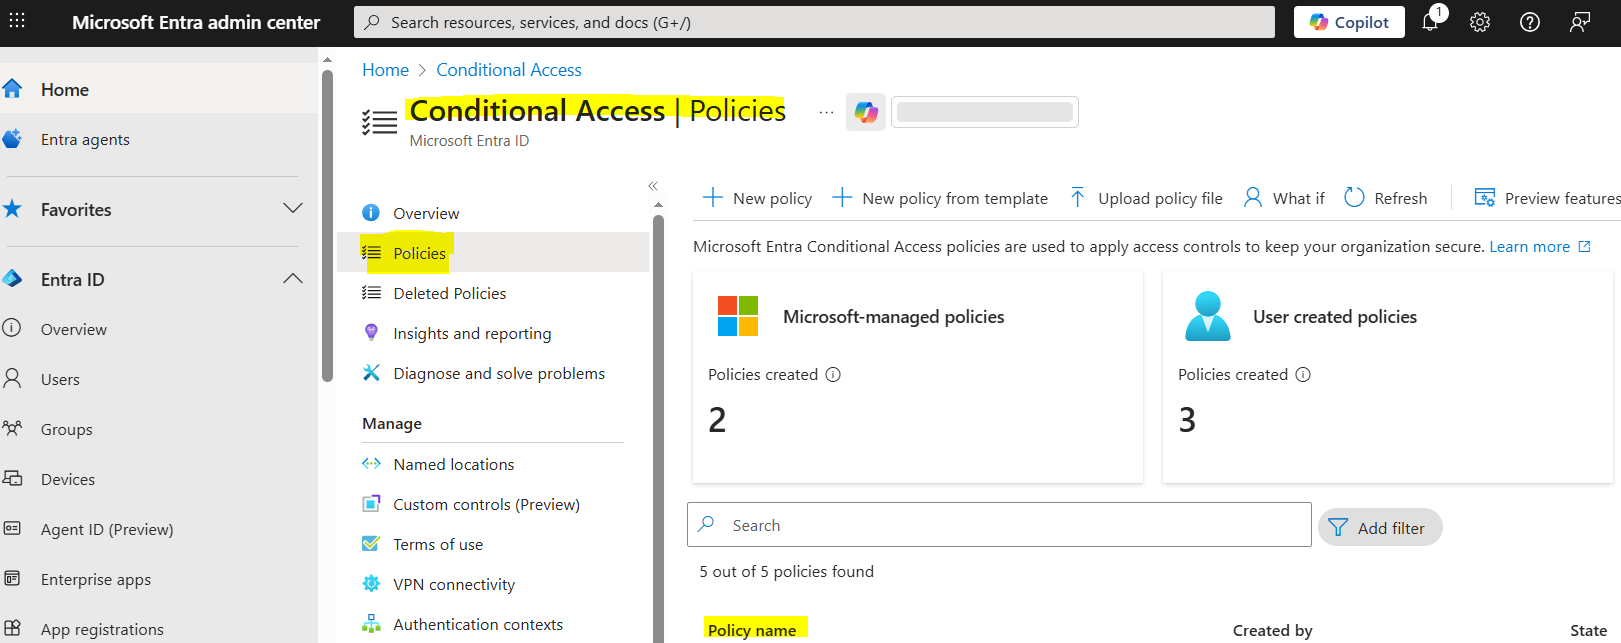Open portal settings gear
The height and width of the screenshot is (643, 1621).
1480,22
